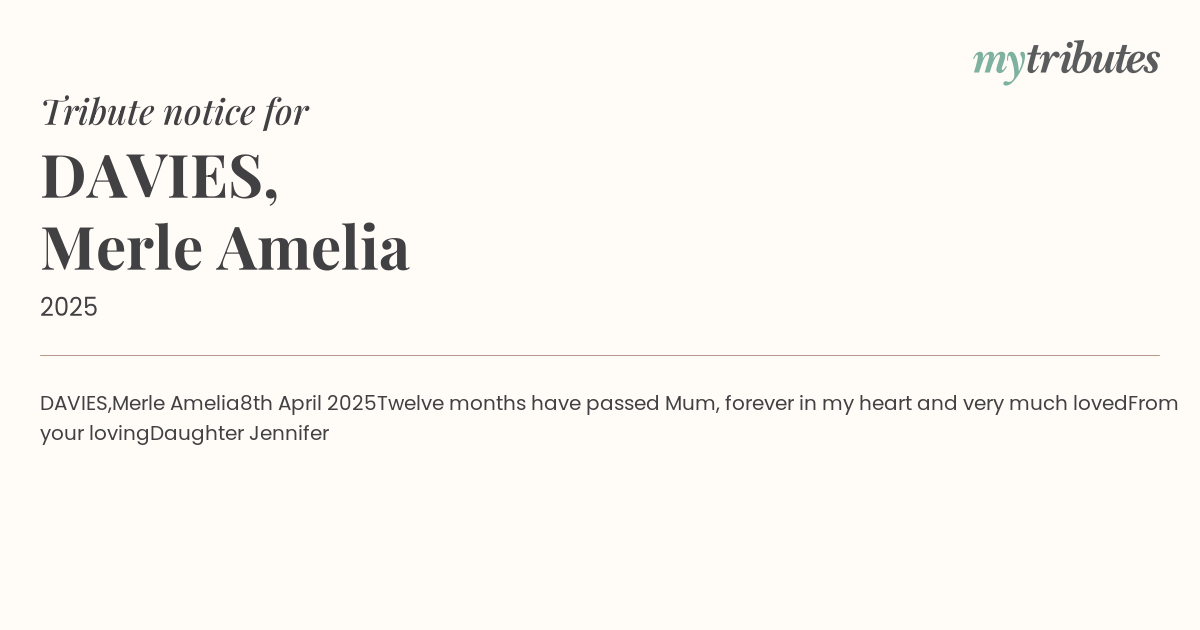The image size is (1200, 630).
Task: Click "Merle" in the large name heading
Action: (x=121, y=247)
